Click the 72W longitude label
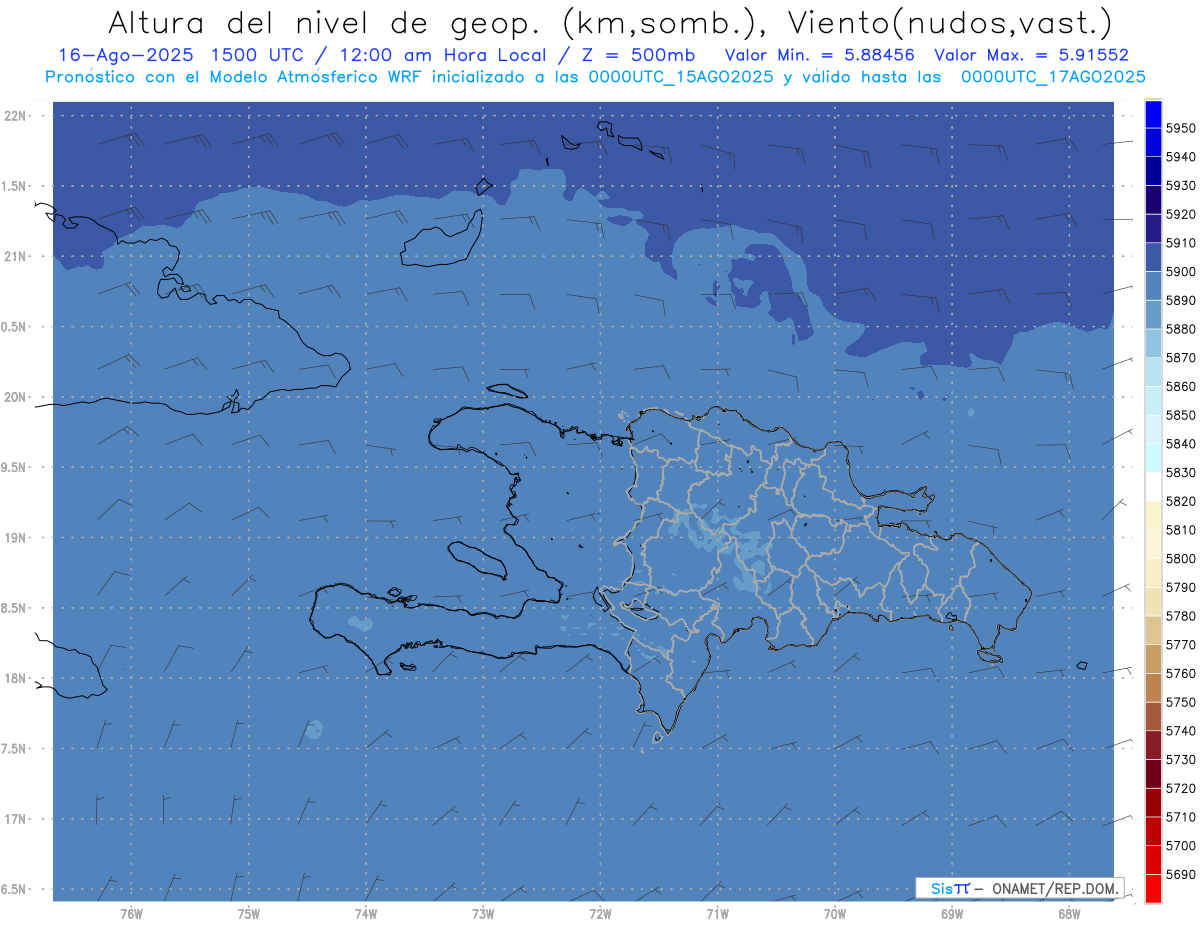This screenshot has height=927, width=1200. (600, 913)
